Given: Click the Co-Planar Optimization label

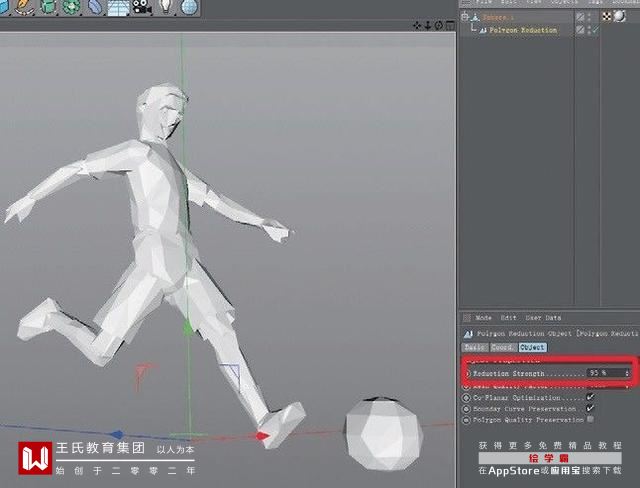Looking at the screenshot, I should tap(516, 397).
